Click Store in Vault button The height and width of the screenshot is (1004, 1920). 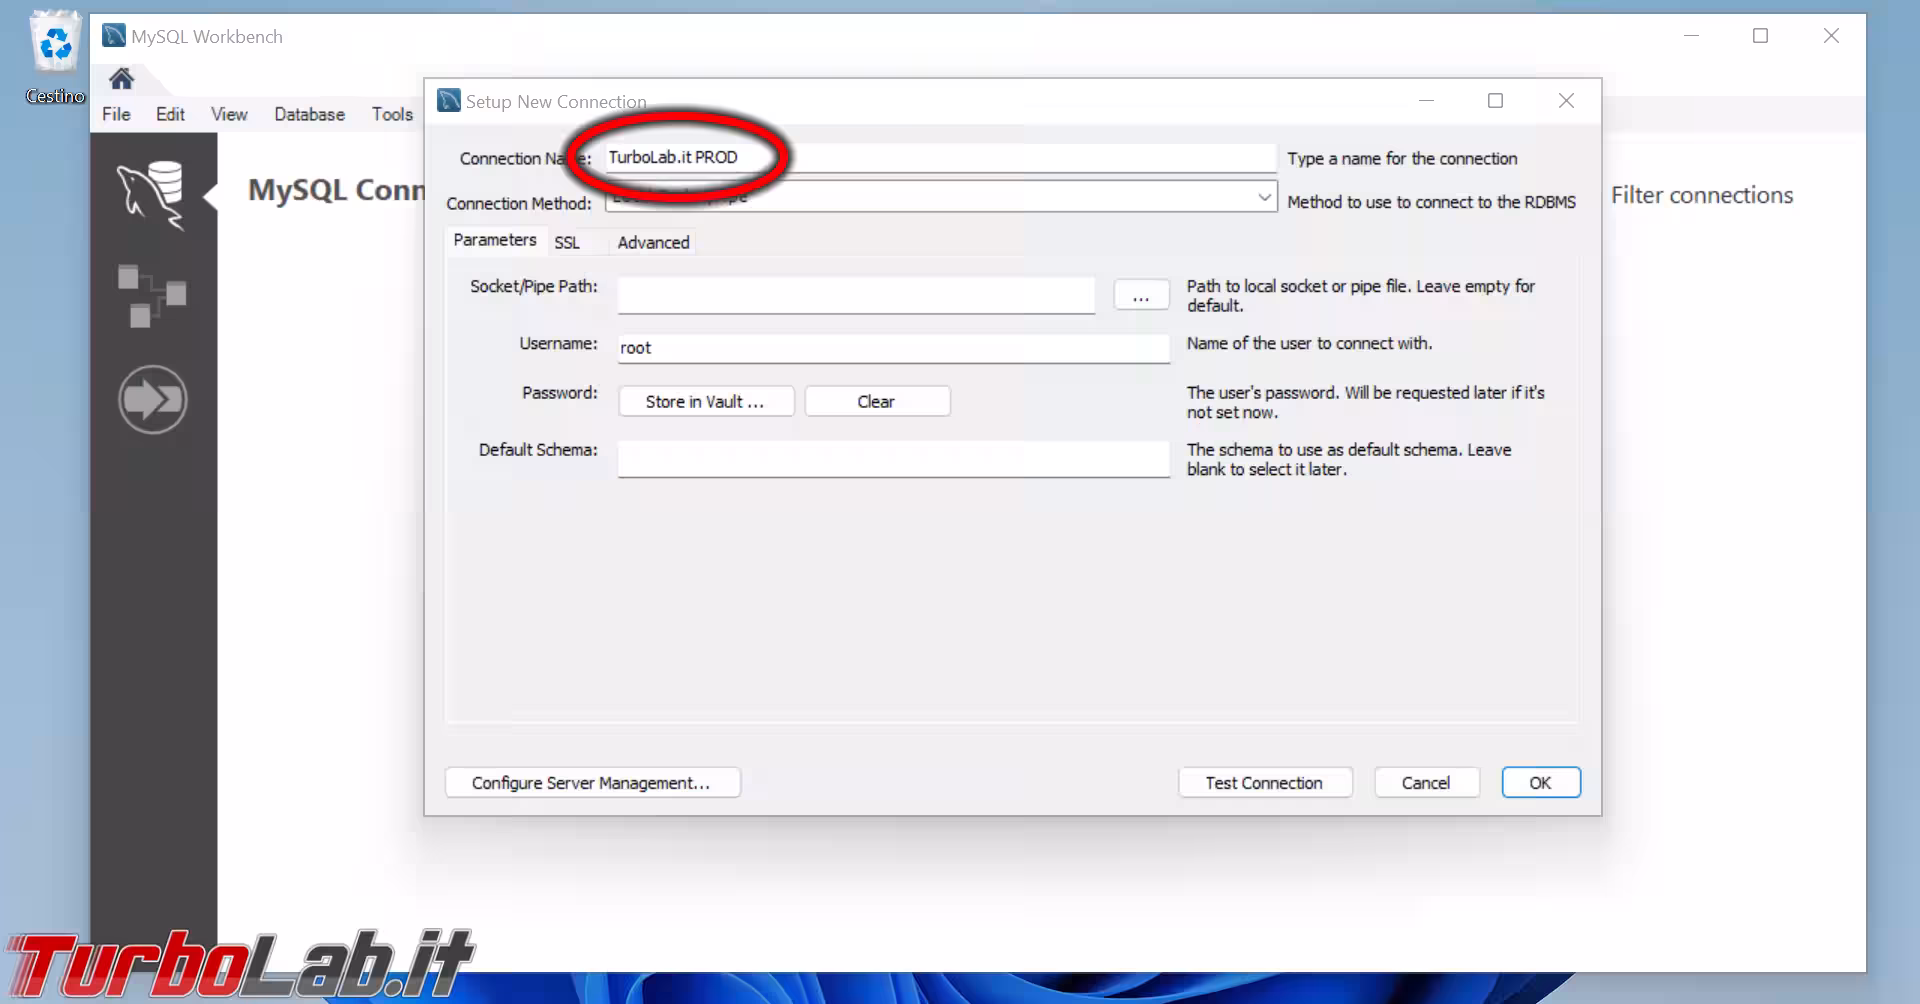point(706,401)
